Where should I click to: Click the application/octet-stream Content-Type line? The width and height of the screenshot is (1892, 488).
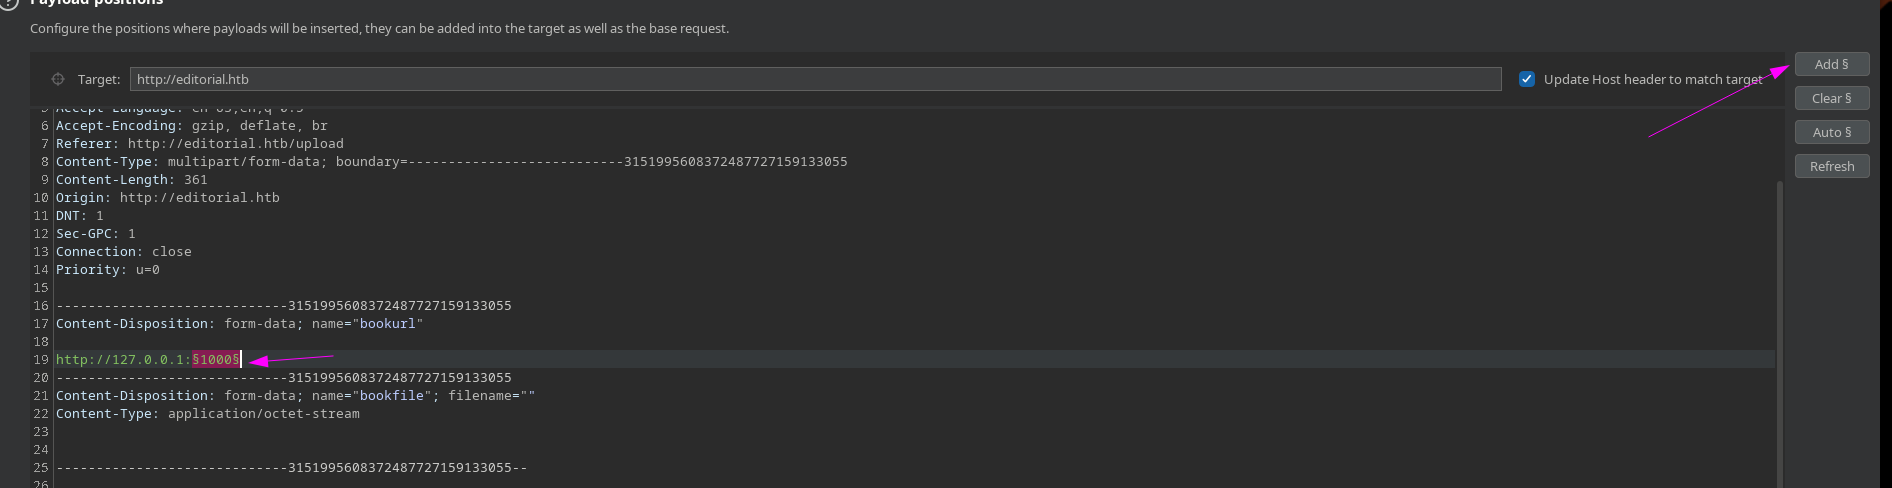click(208, 414)
